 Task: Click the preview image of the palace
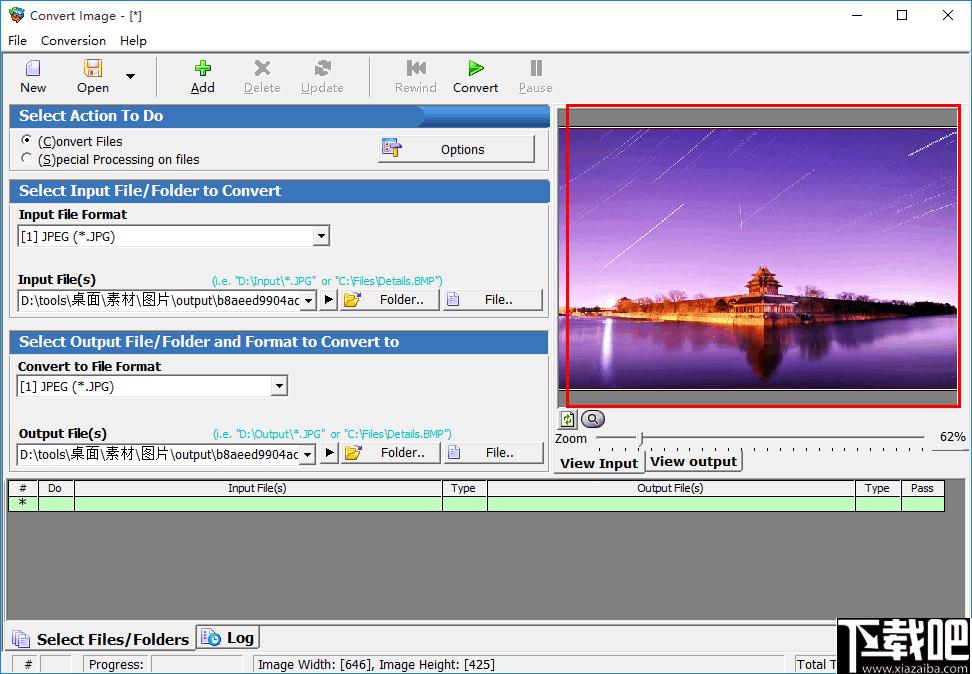click(x=758, y=259)
